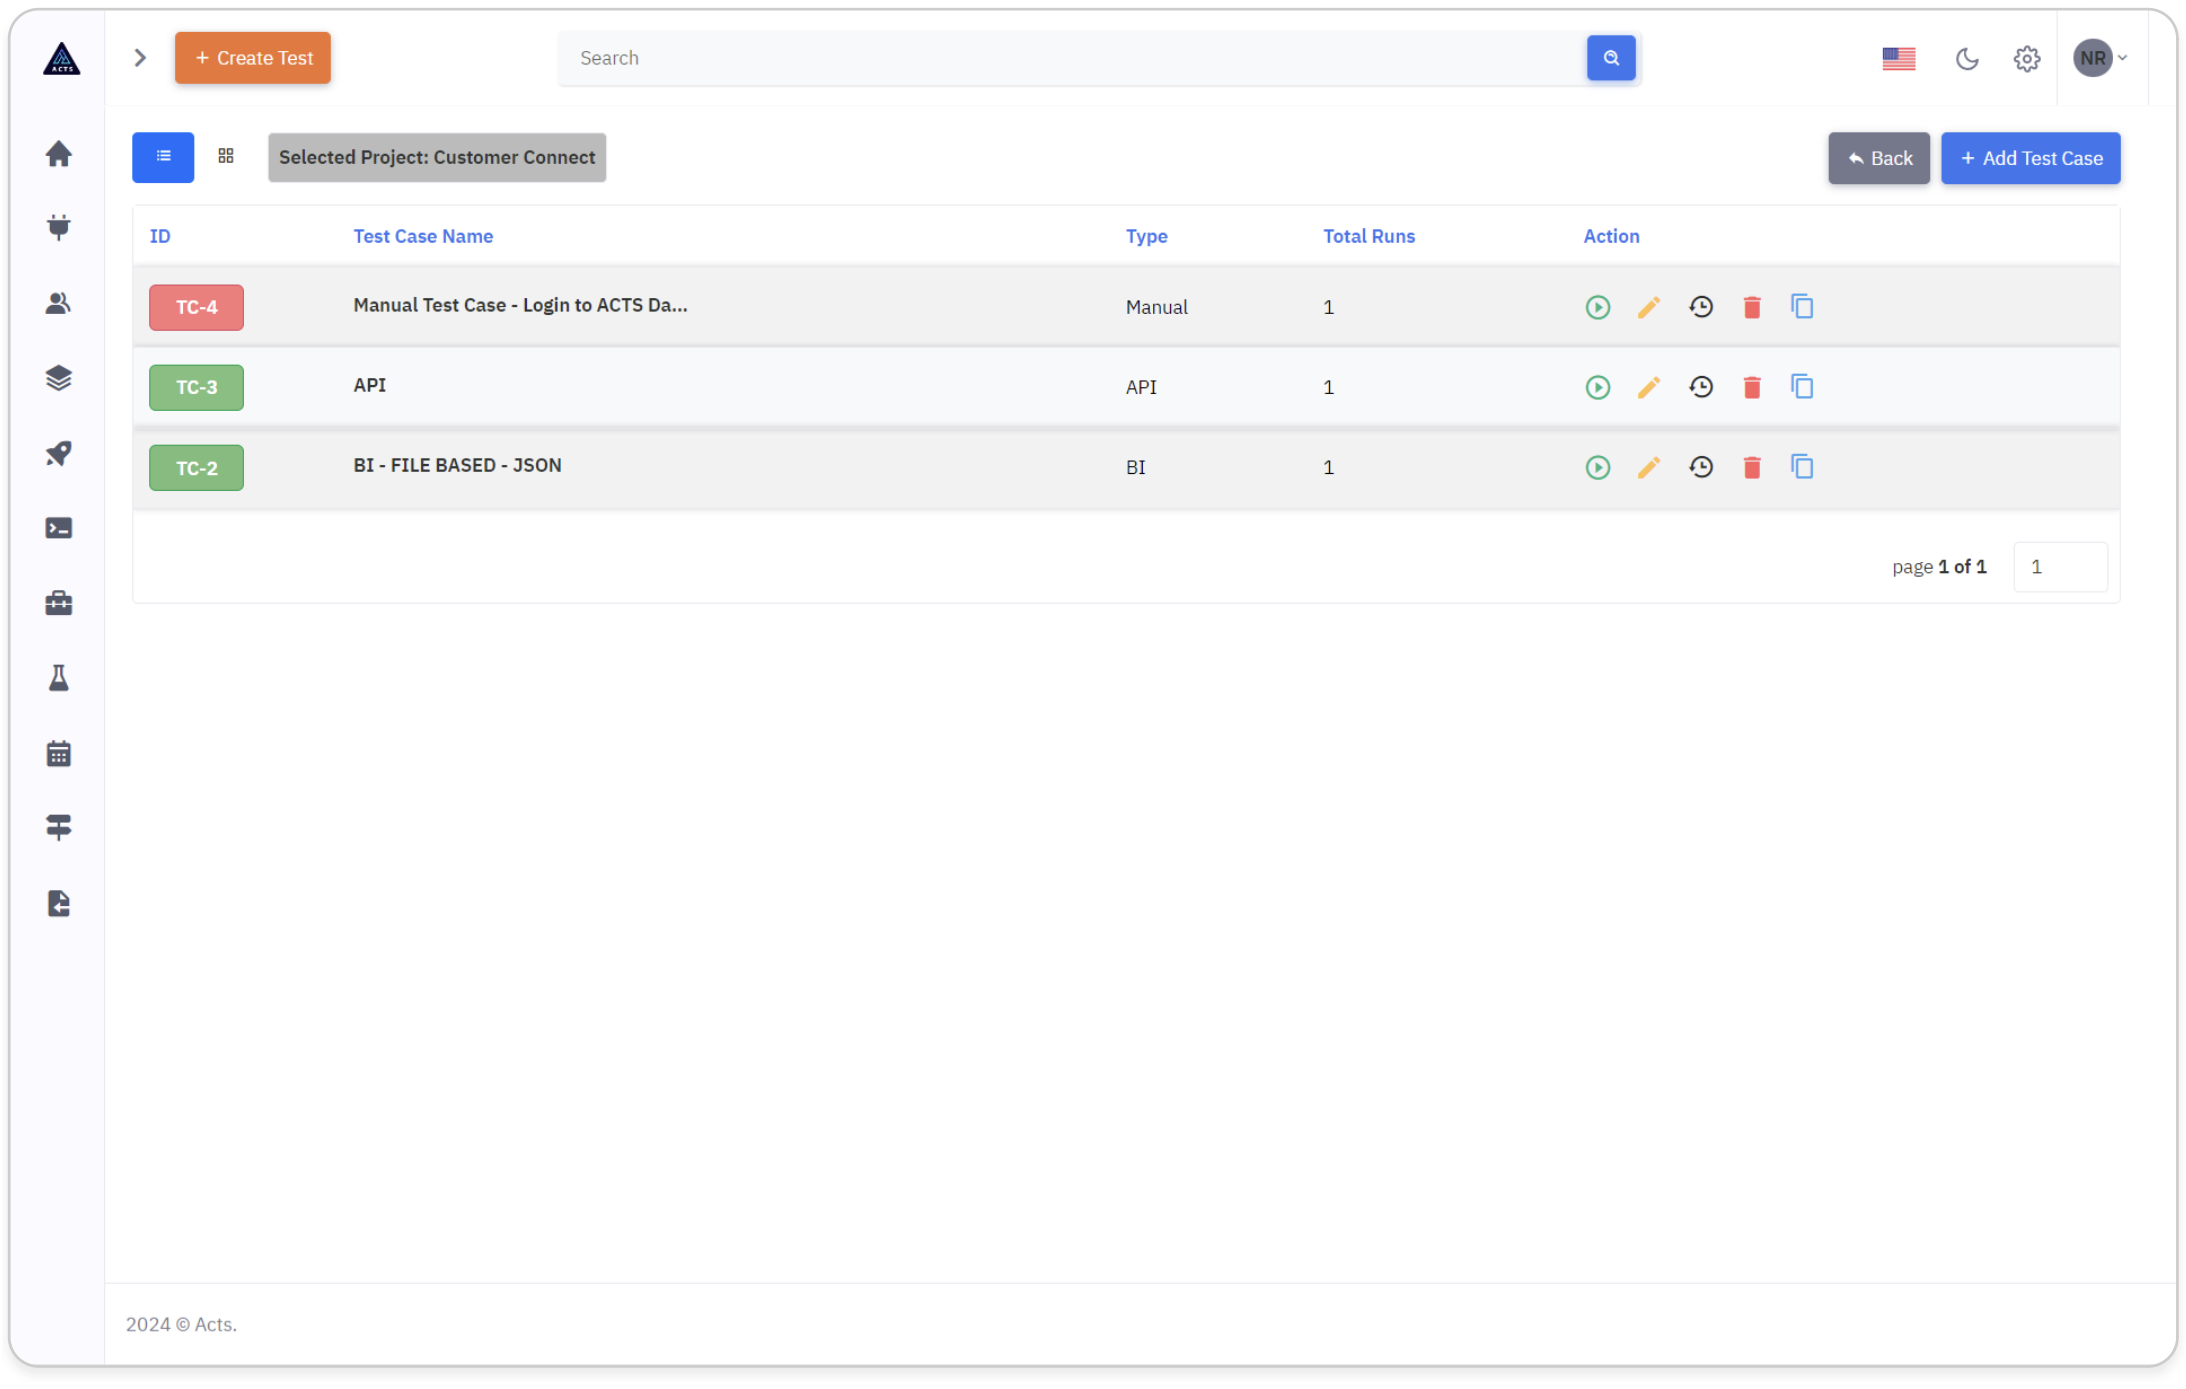Viewport: 2186px width, 1389px height.
Task: Sort by the ID column header
Action: [160, 236]
